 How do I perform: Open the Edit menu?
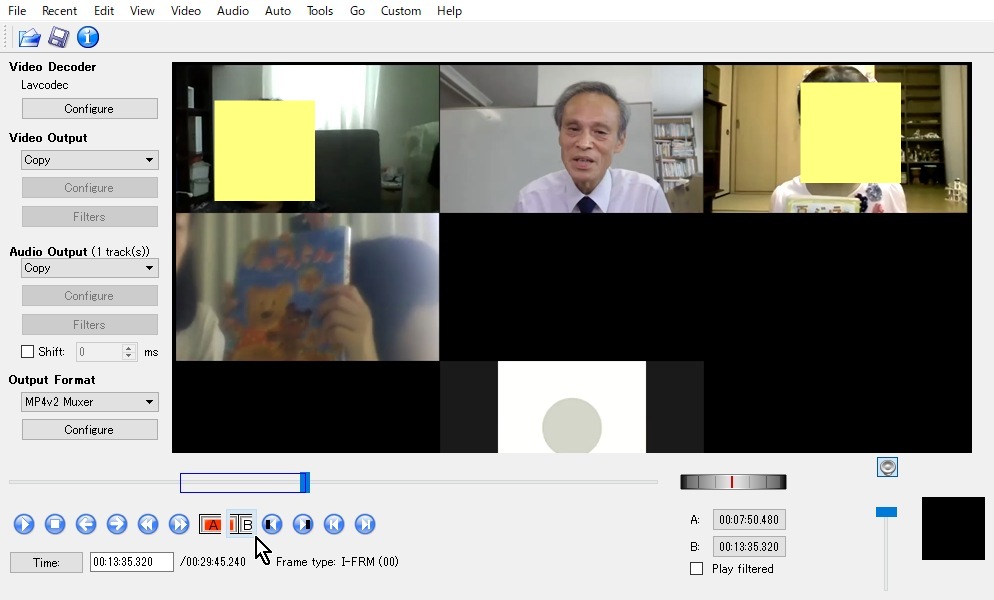click(x=104, y=11)
